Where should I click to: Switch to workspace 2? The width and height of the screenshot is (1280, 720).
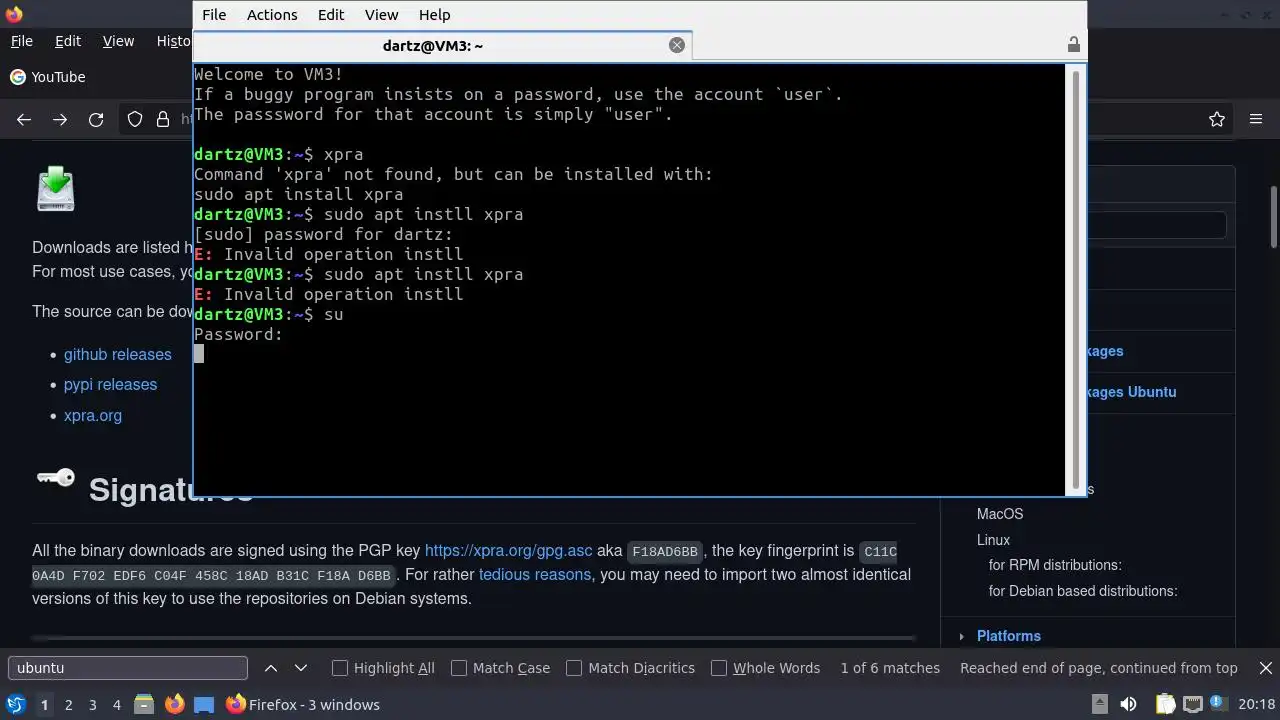point(69,705)
